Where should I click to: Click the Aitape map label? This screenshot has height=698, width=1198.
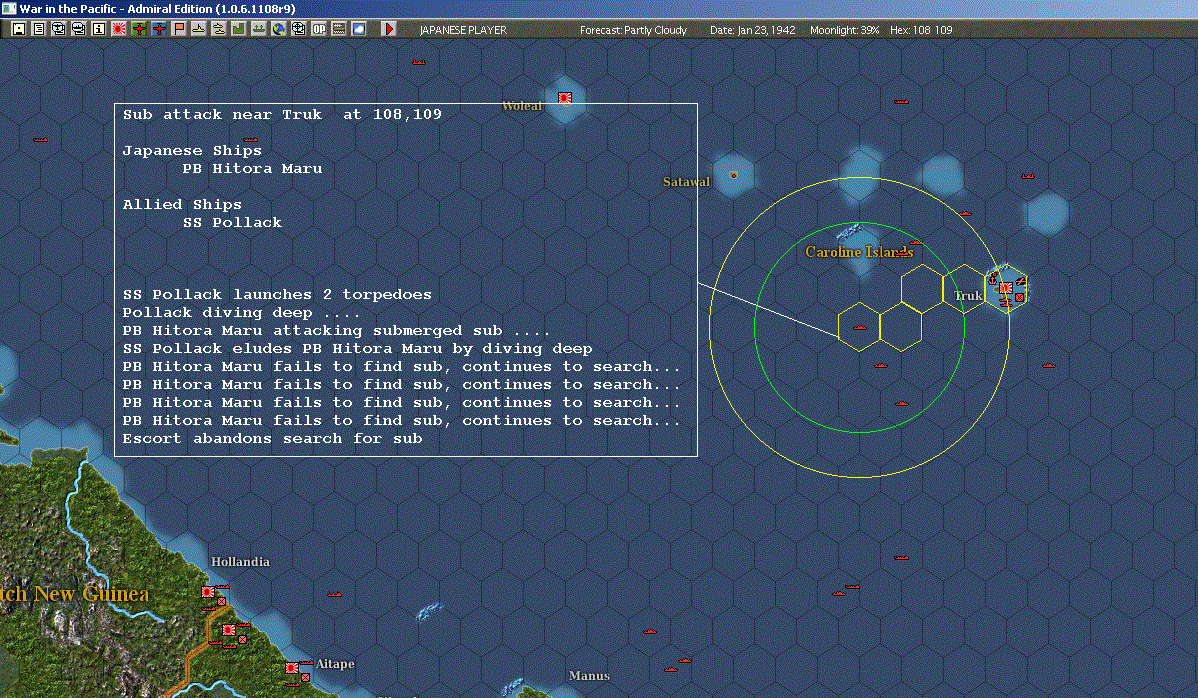coord(335,664)
